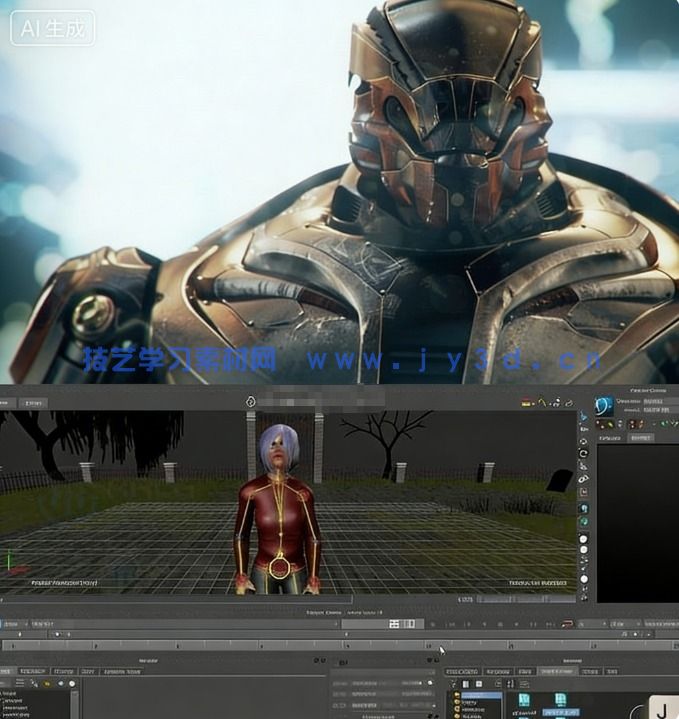Click the funnel filter icon in the content browser
The image size is (679, 719).
(453, 684)
